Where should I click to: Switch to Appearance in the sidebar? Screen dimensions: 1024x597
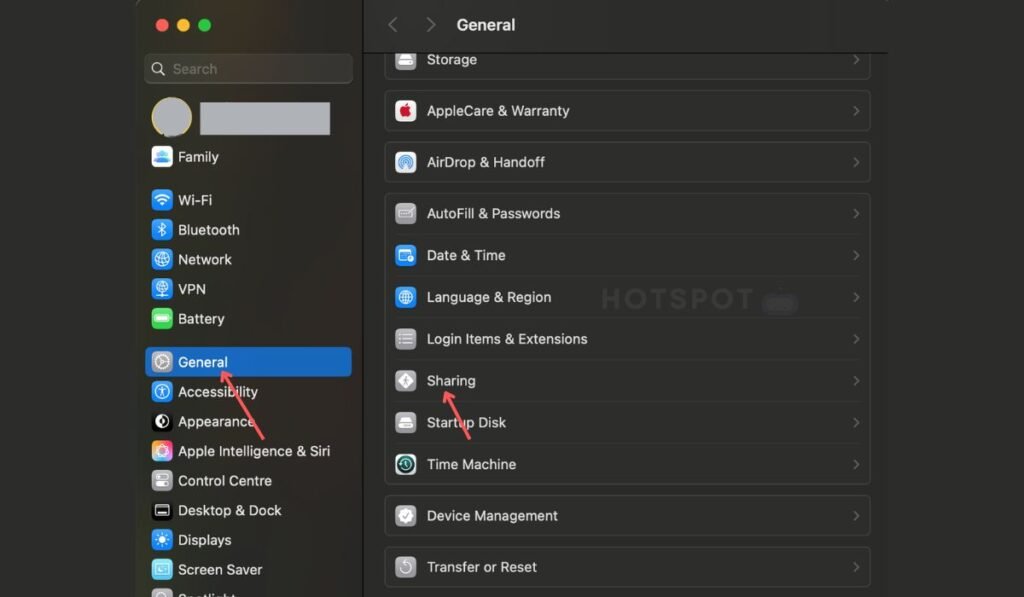(215, 421)
